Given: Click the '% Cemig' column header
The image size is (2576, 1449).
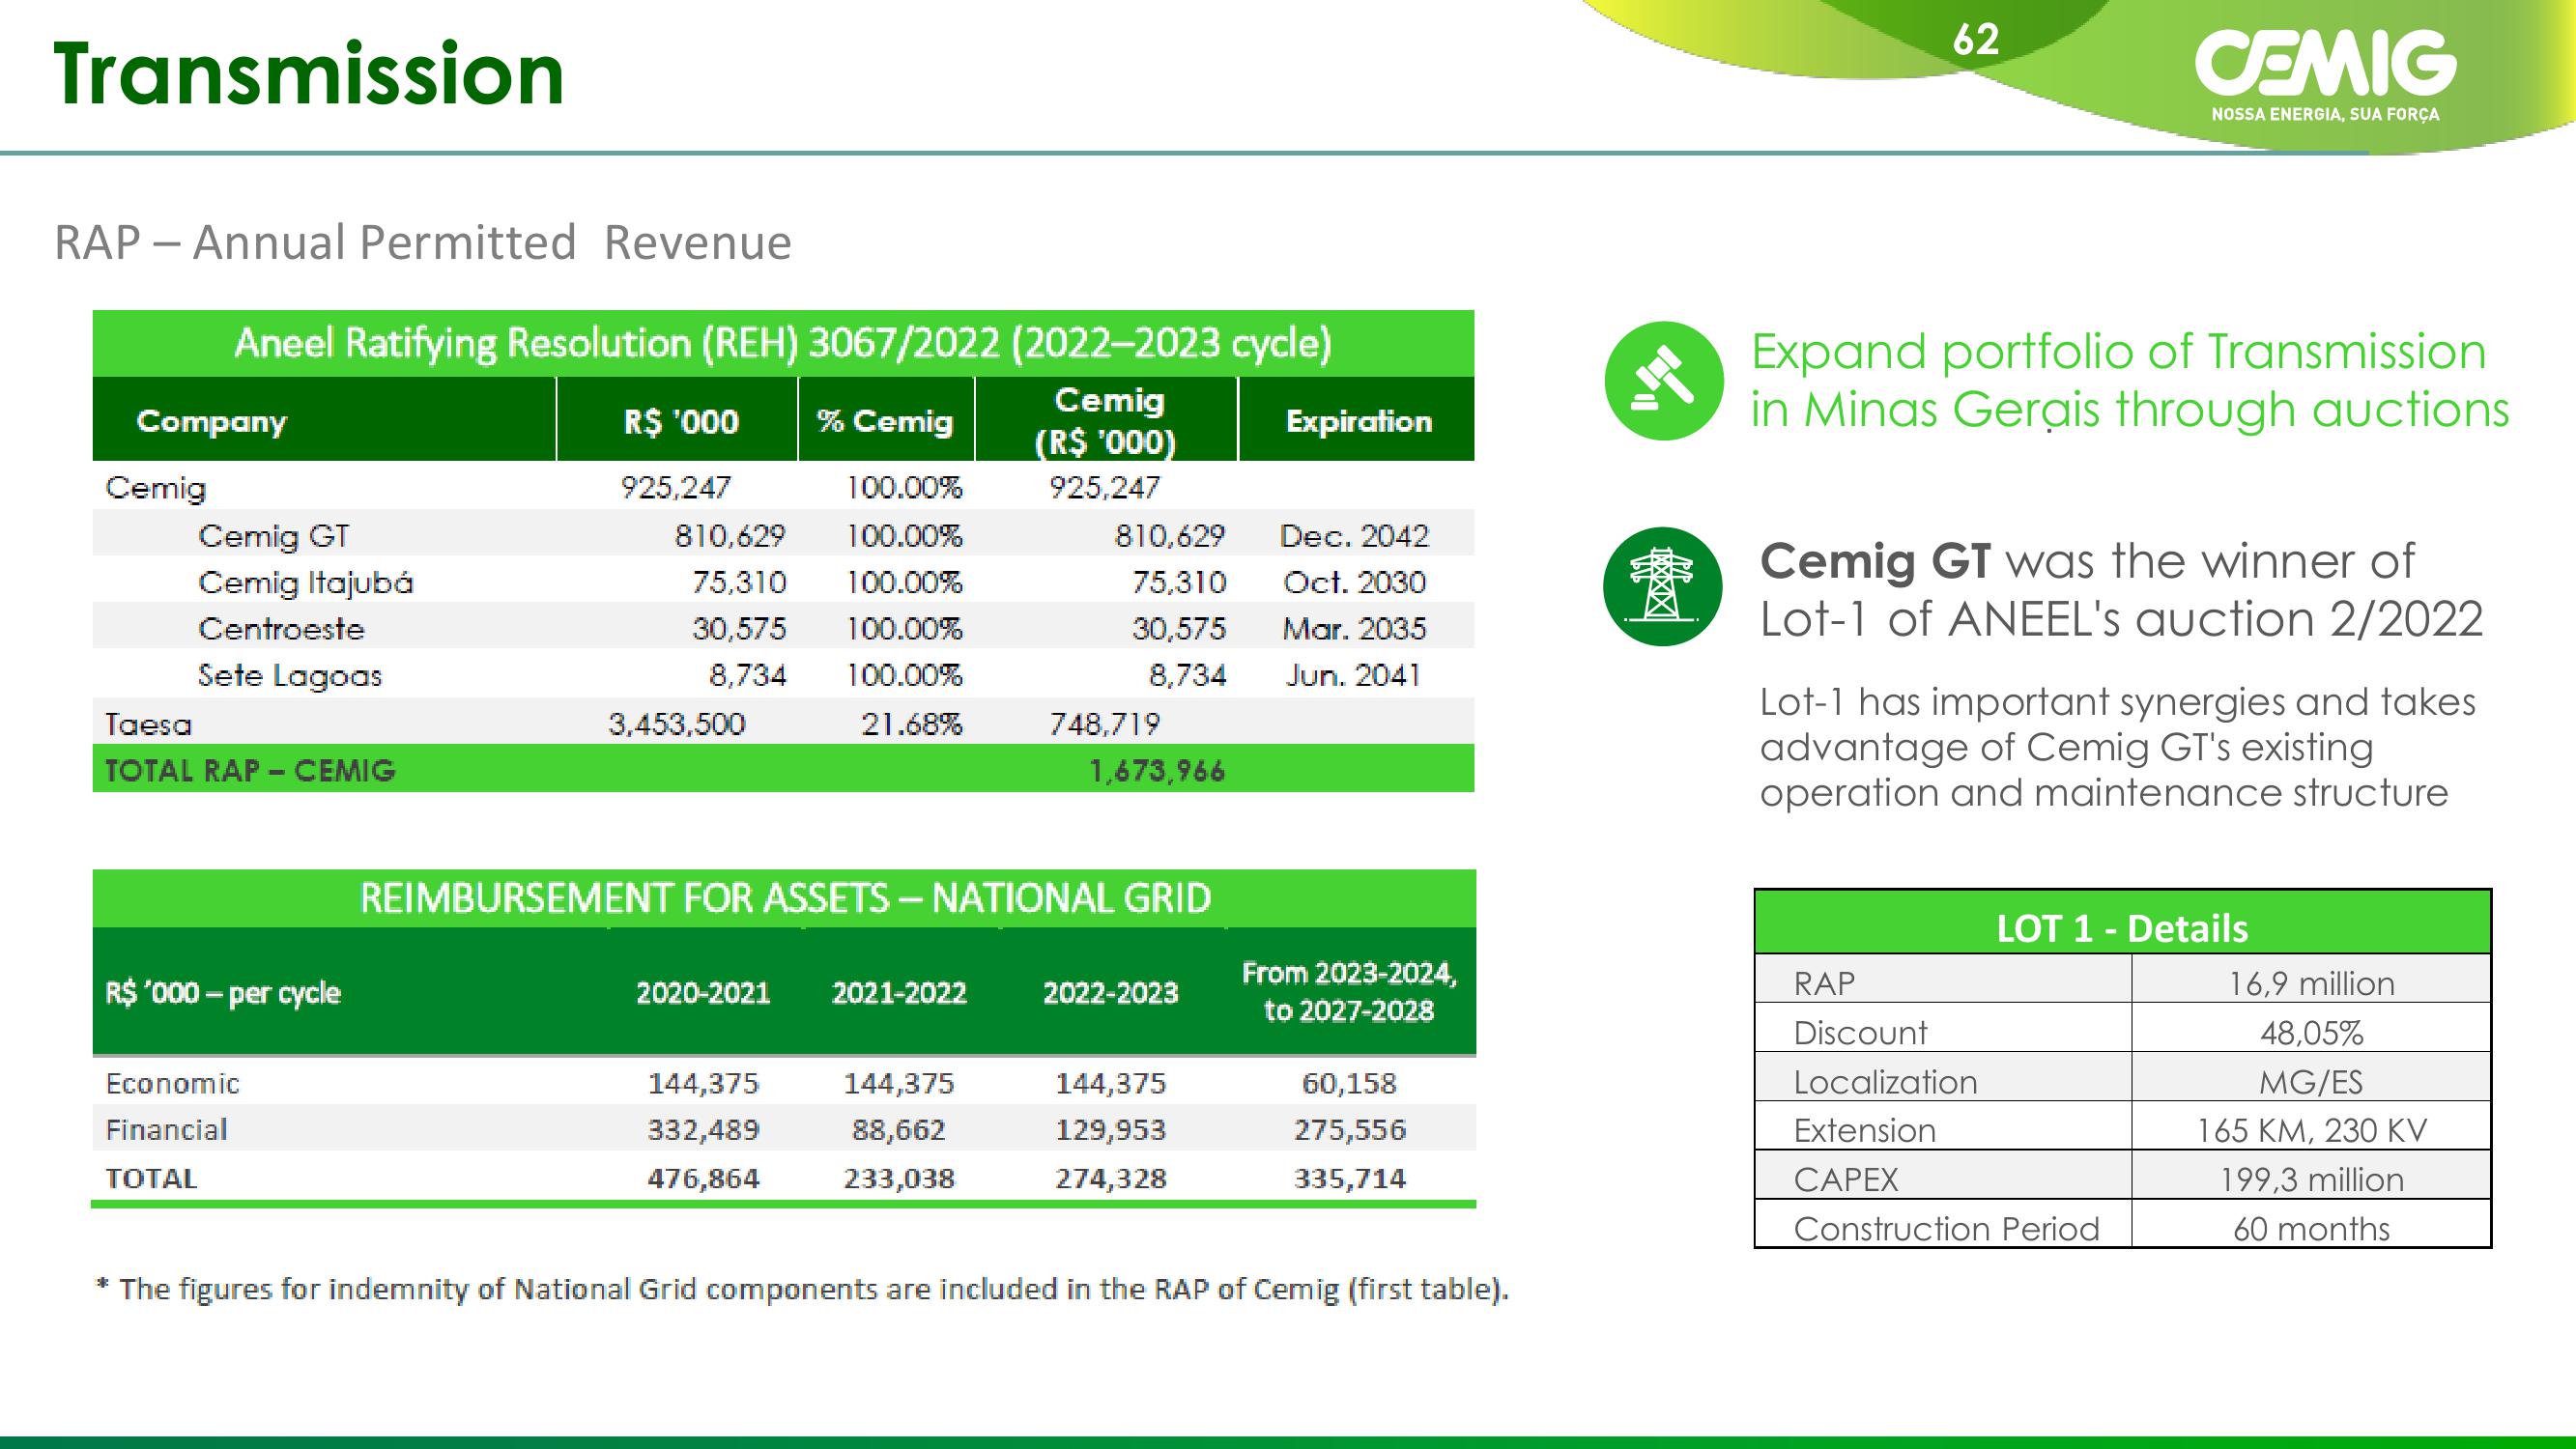Looking at the screenshot, I should [x=885, y=421].
